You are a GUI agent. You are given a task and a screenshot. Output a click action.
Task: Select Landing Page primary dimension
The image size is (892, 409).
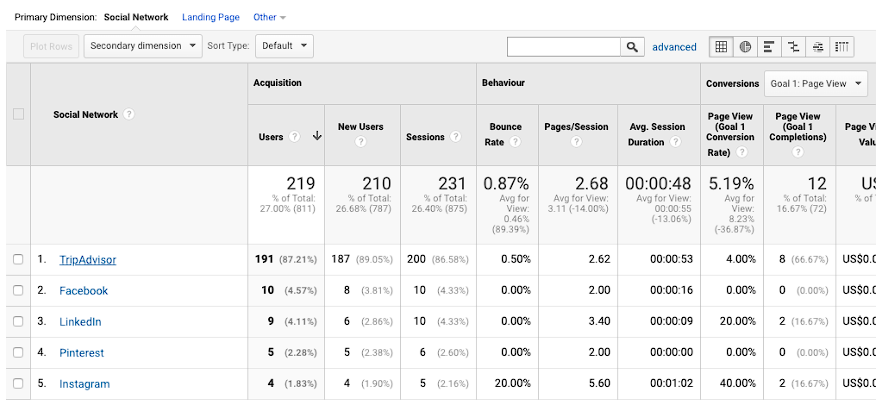pyautogui.click(x=210, y=17)
